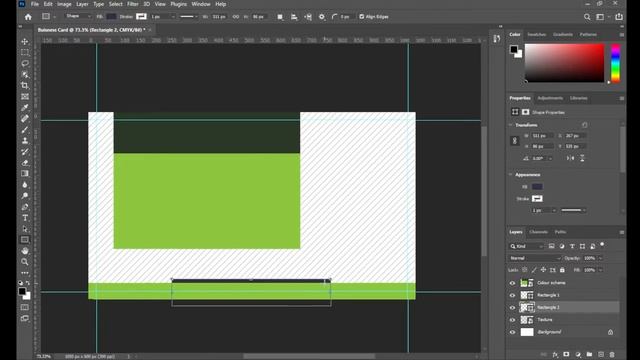The height and width of the screenshot is (360, 640).
Task: Open the Filter menu
Action: [x=133, y=4]
